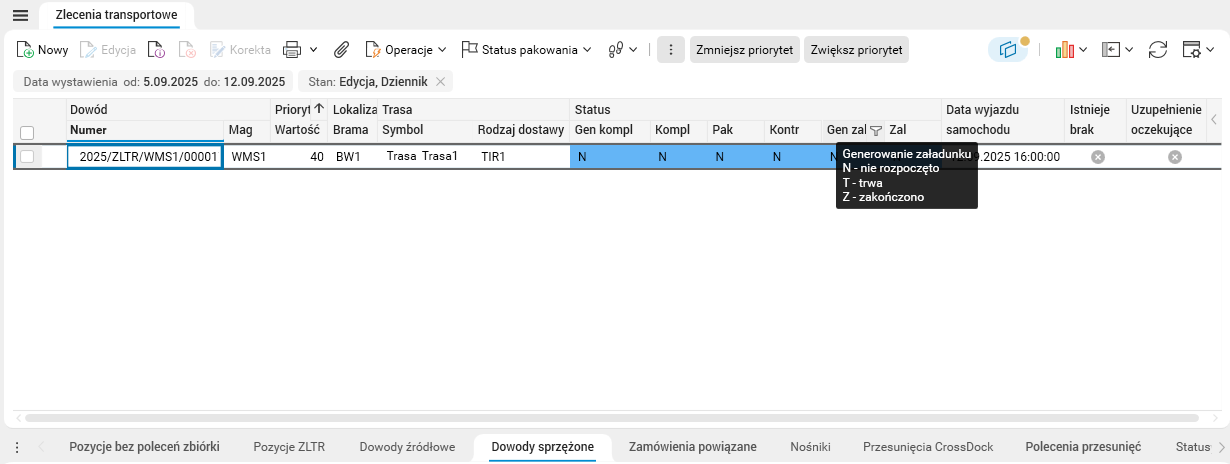
Task: Open attachments via paperclip icon
Action: pos(341,49)
